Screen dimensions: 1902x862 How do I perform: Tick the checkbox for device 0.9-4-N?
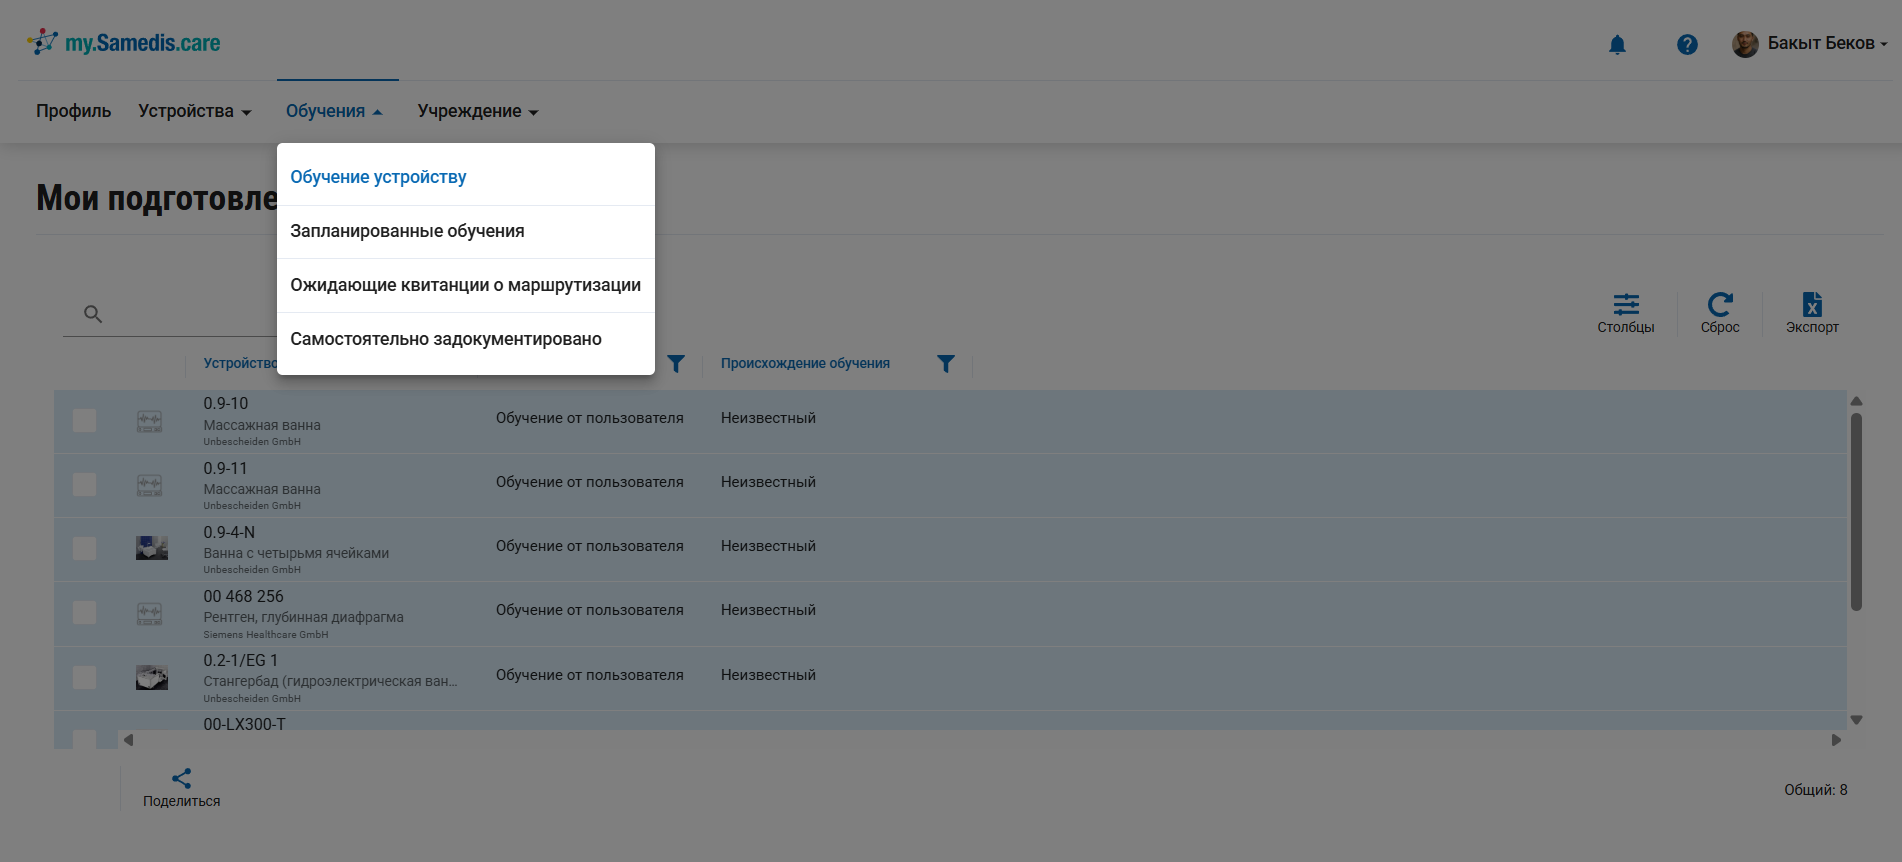click(x=85, y=549)
